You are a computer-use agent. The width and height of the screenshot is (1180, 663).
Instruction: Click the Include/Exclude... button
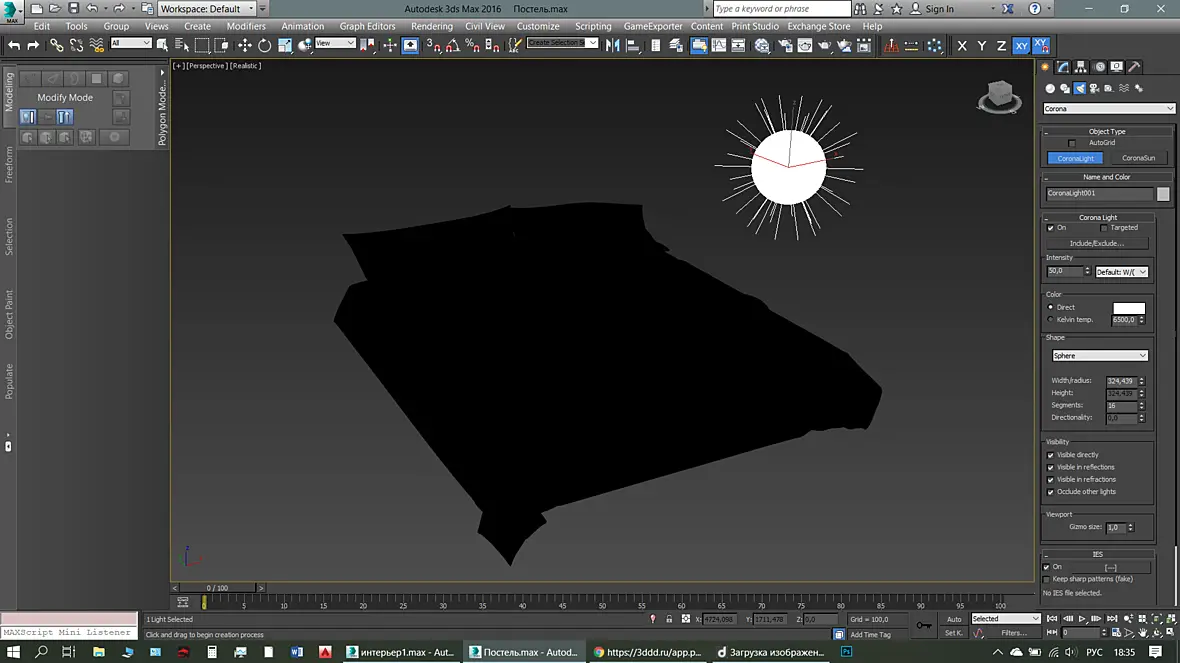tap(1096, 244)
